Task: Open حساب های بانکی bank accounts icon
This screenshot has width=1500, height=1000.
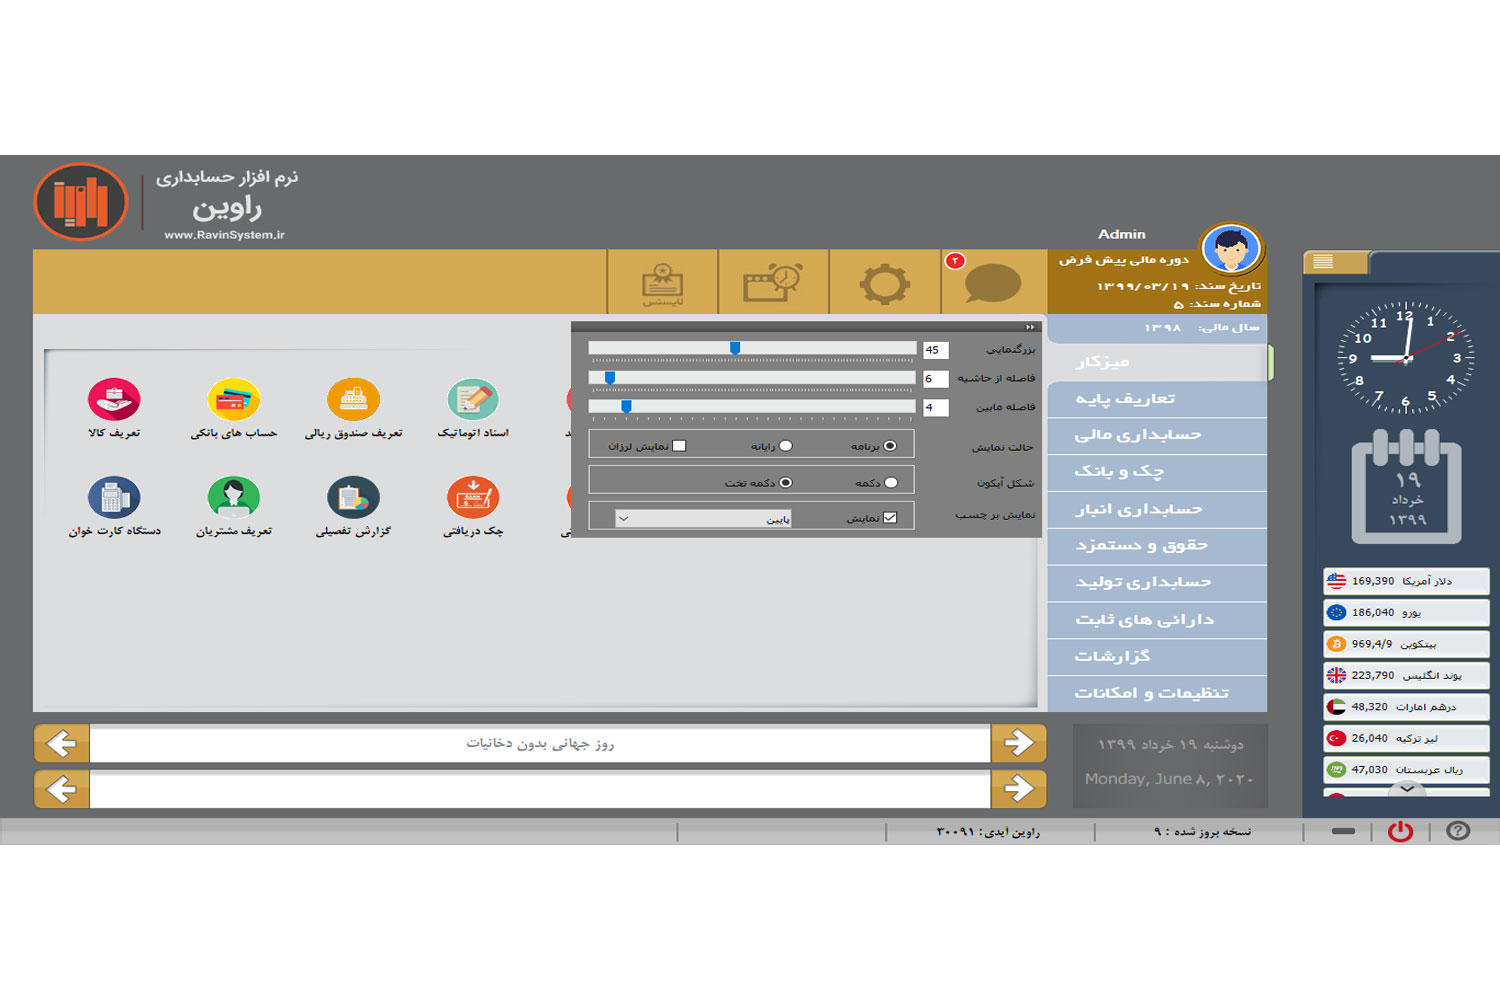Action: point(233,401)
